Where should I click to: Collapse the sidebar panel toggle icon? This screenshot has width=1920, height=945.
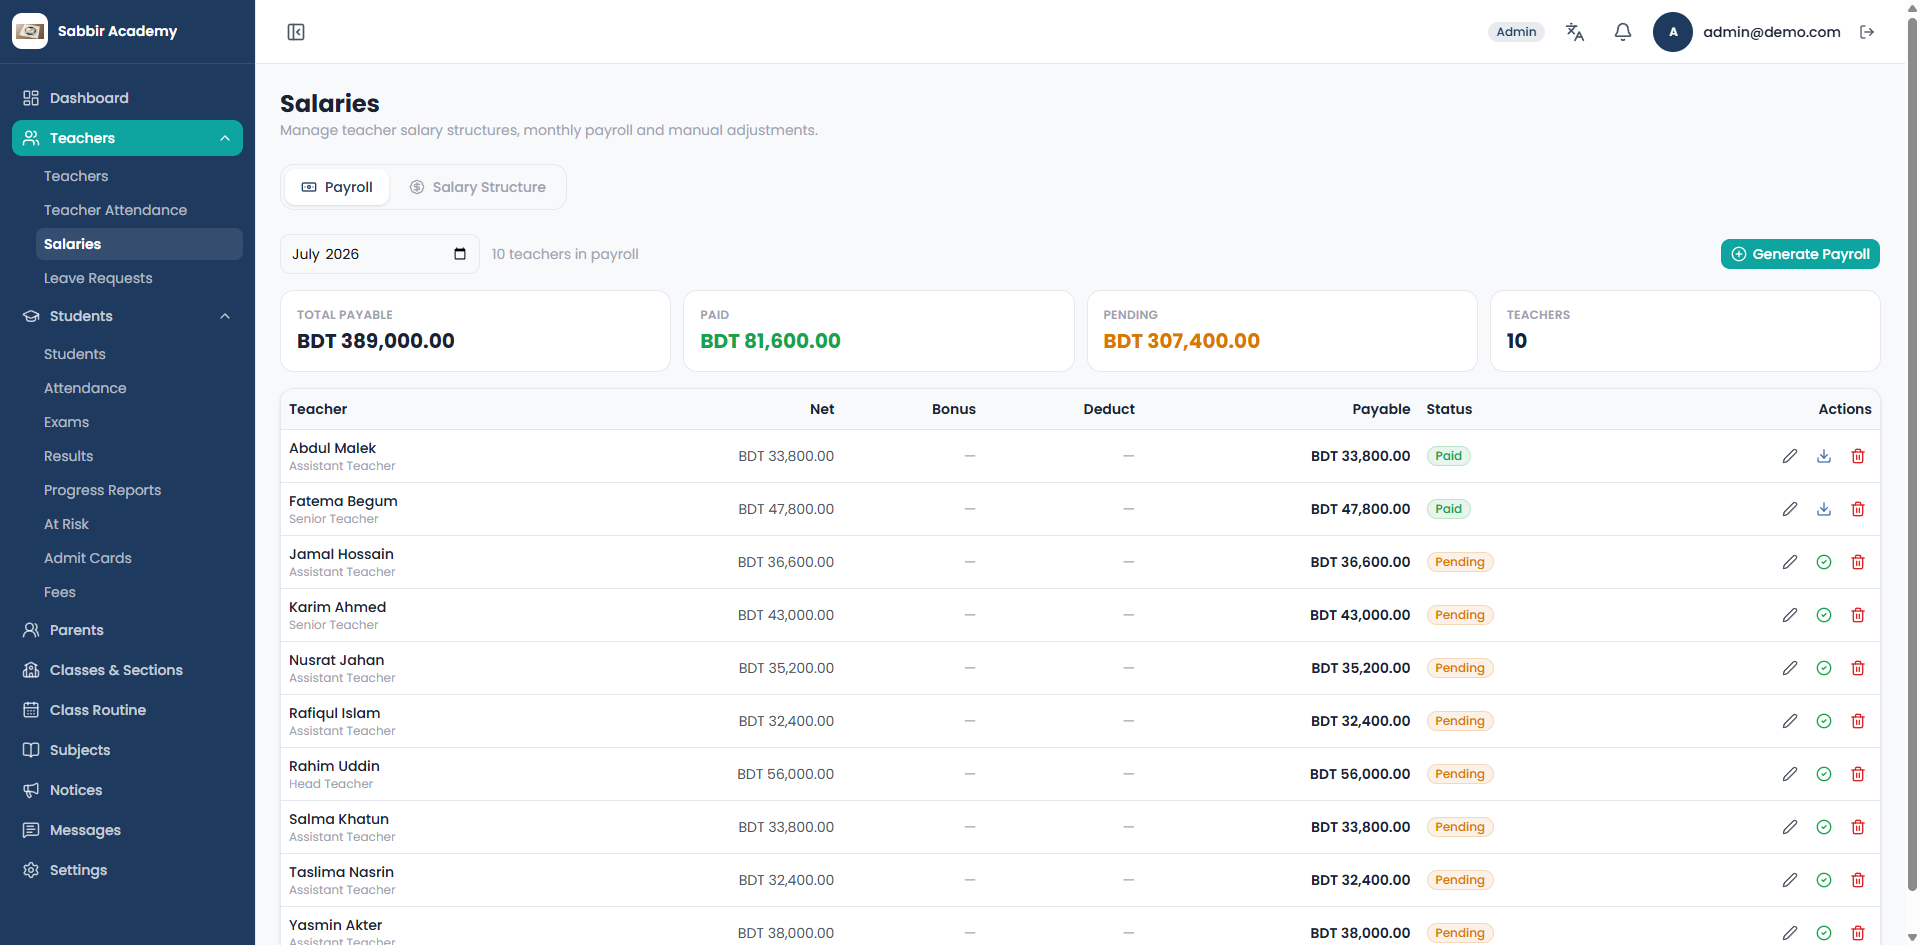296,32
